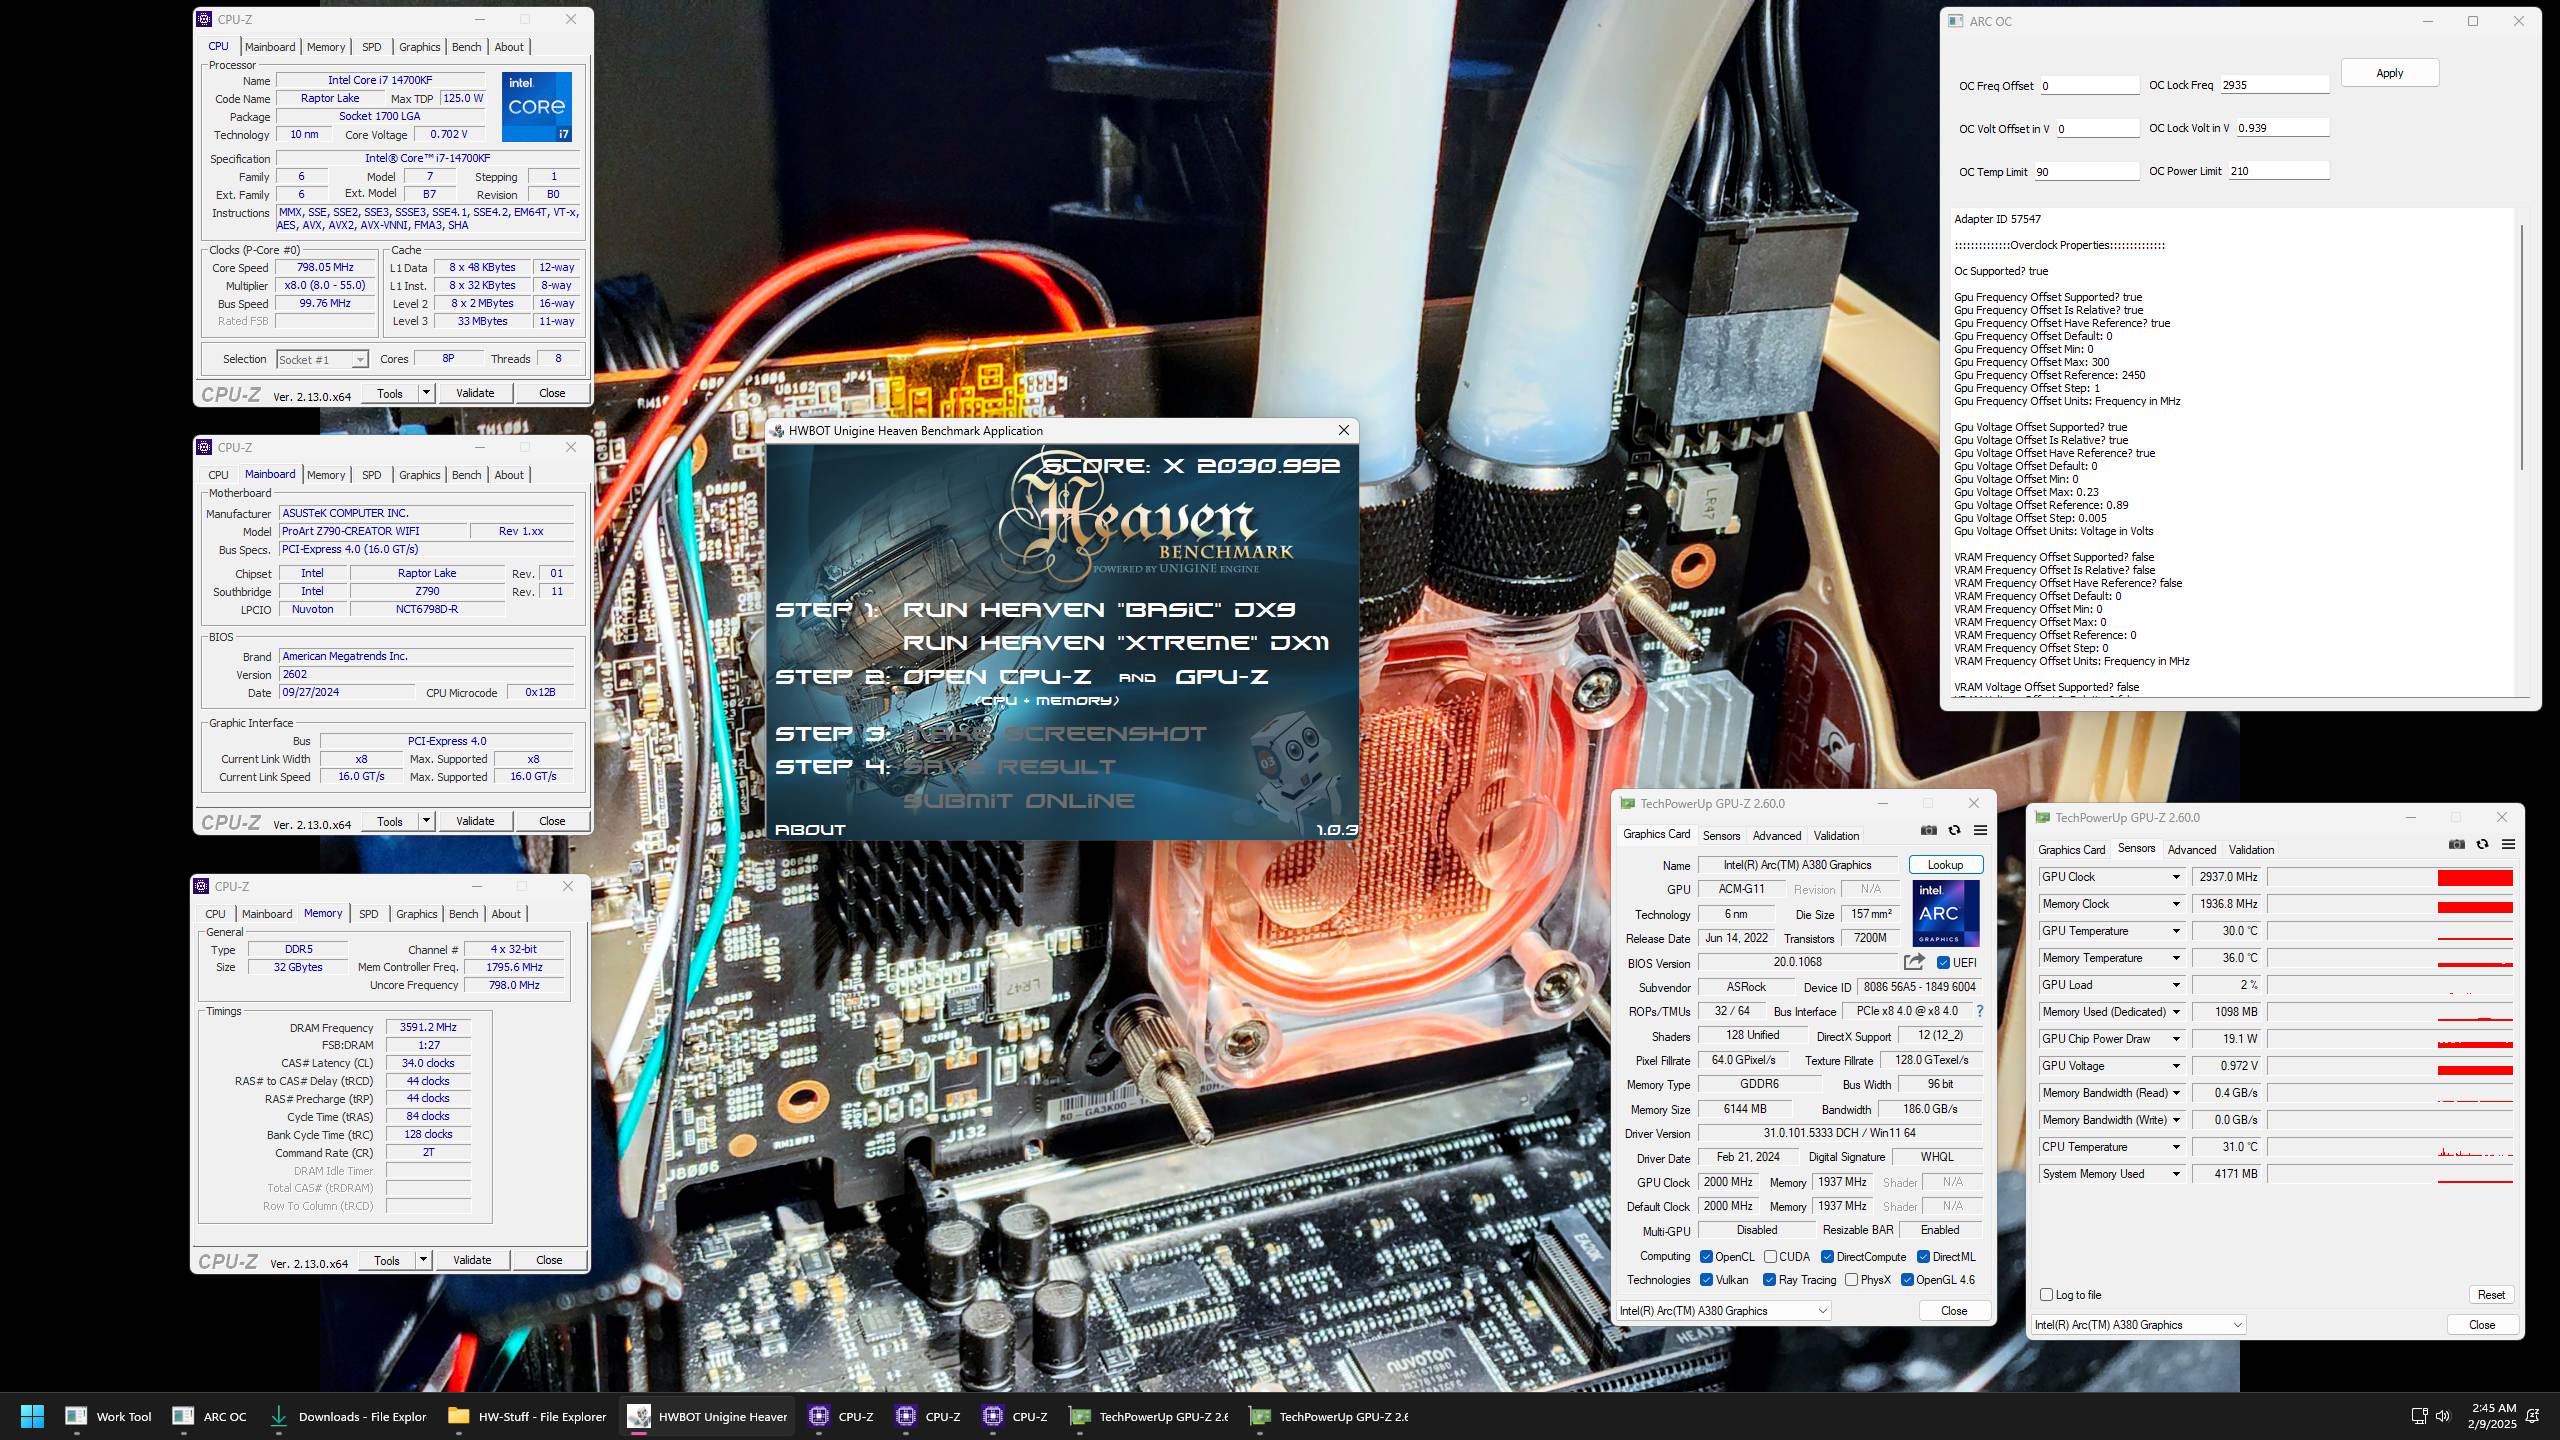Image resolution: width=2560 pixels, height=1440 pixels.
Task: Open the volume control in the system tray
Action: 2443,1416
